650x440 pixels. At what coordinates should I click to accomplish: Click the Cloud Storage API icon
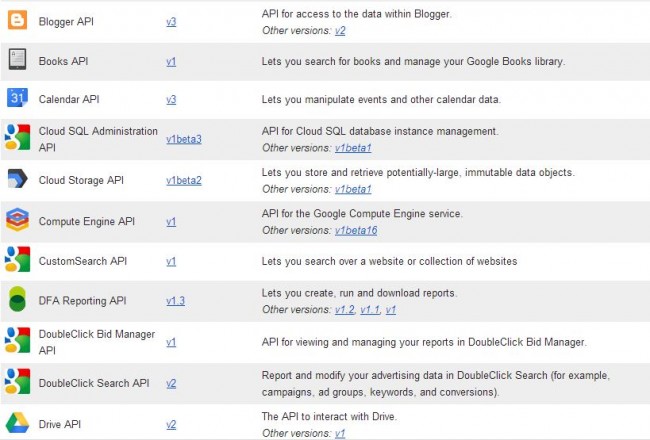click(x=17, y=178)
